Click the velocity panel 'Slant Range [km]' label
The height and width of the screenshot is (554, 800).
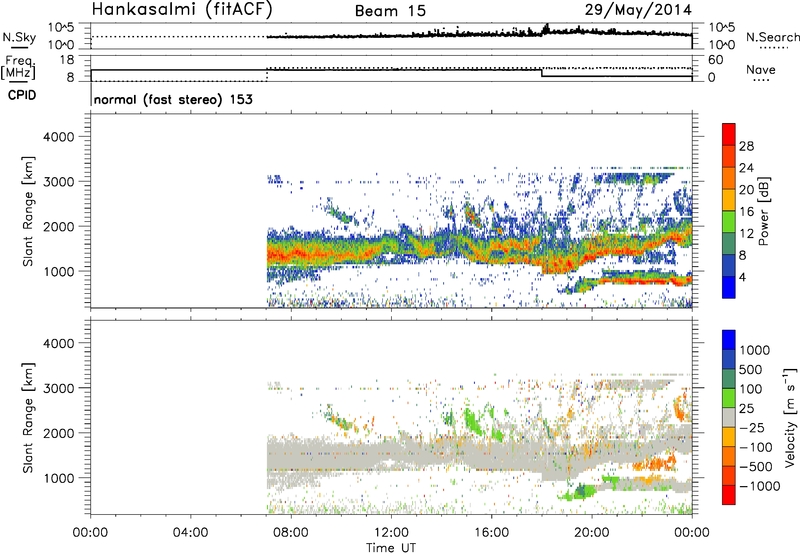coord(29,418)
